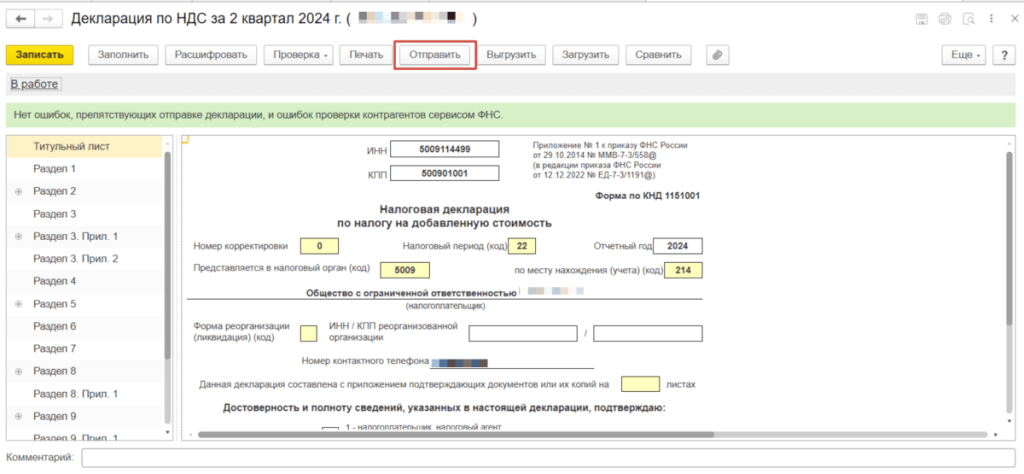Go back with the left arrow

(x=21, y=20)
